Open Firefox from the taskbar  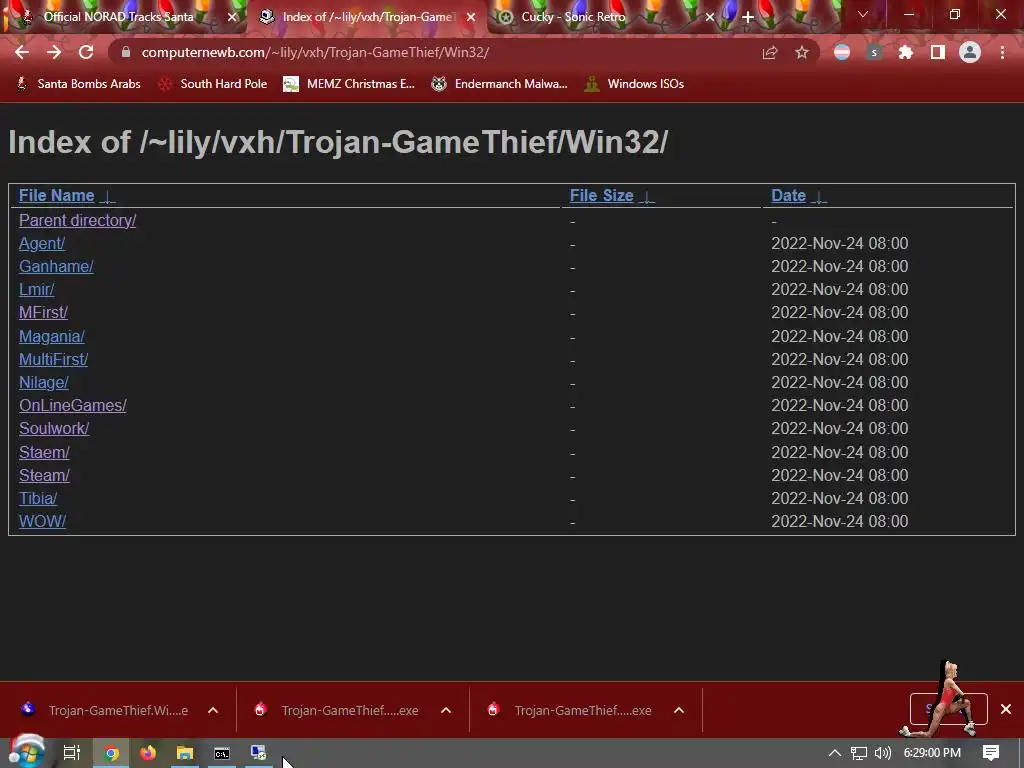(148, 753)
